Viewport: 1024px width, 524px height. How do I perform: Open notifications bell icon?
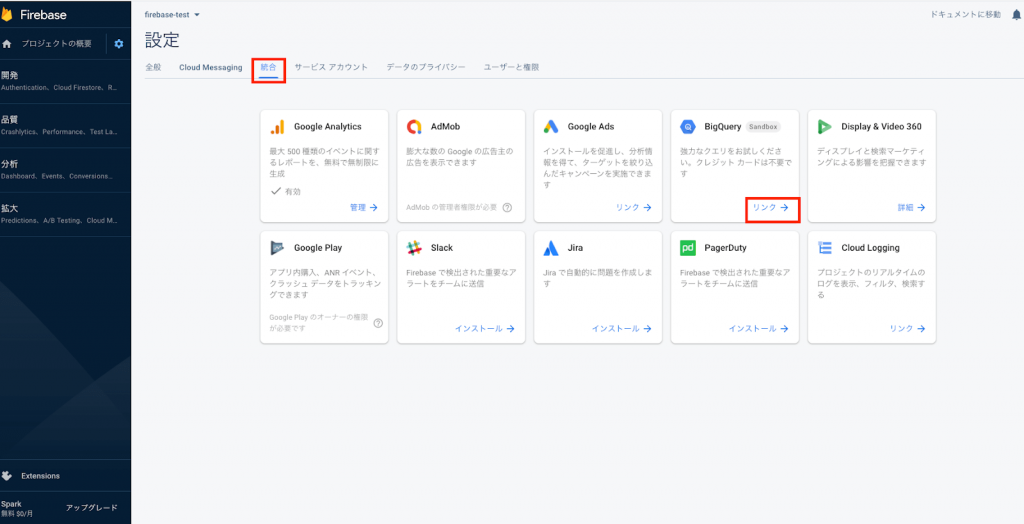[x=1016, y=14]
